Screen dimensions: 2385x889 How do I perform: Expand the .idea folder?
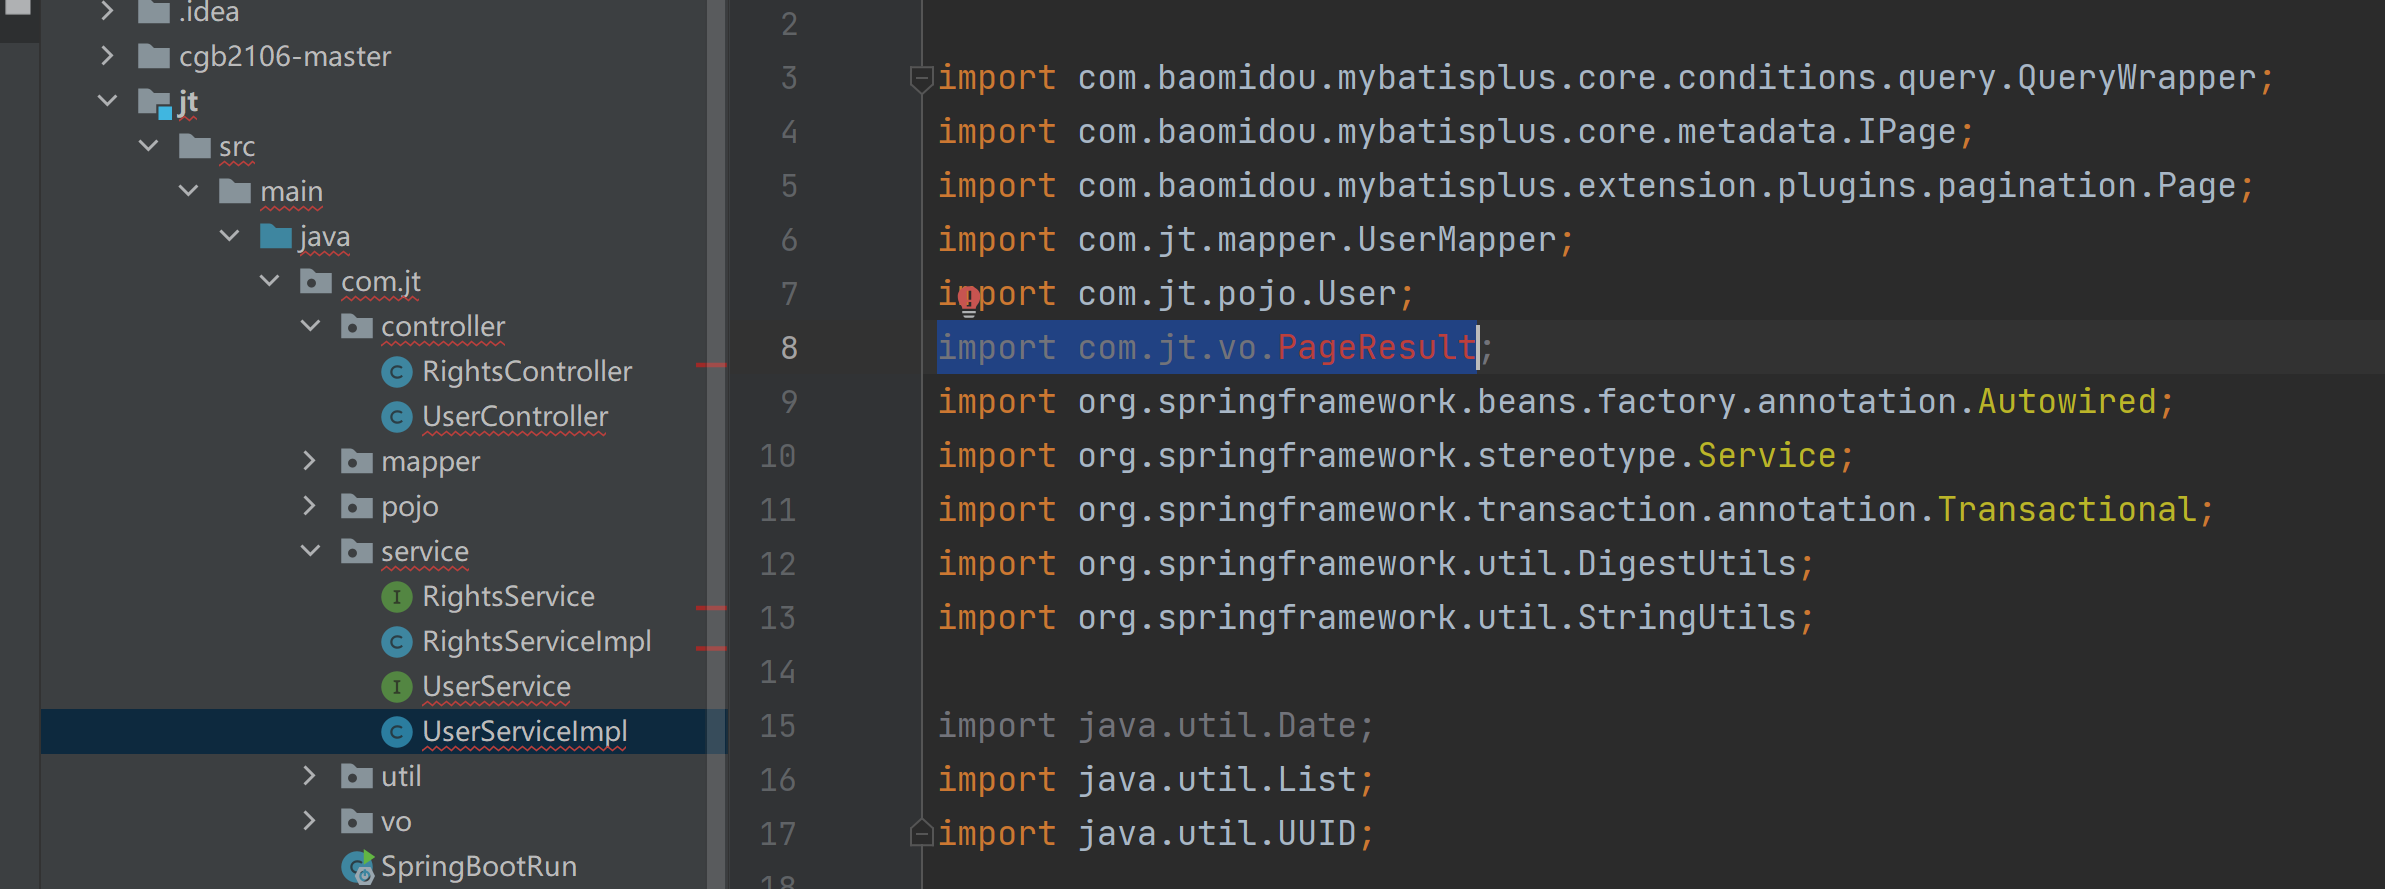pyautogui.click(x=107, y=11)
